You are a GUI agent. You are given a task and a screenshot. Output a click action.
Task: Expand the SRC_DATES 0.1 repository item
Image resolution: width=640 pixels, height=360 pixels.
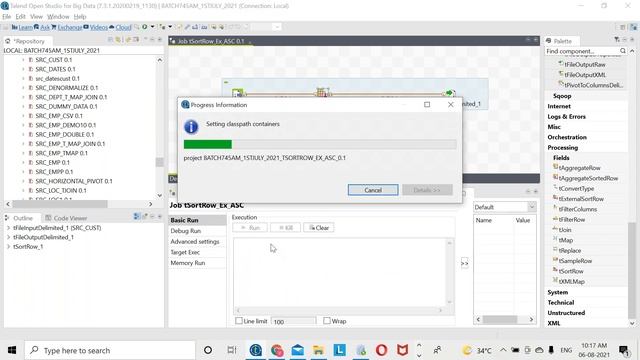23,69
